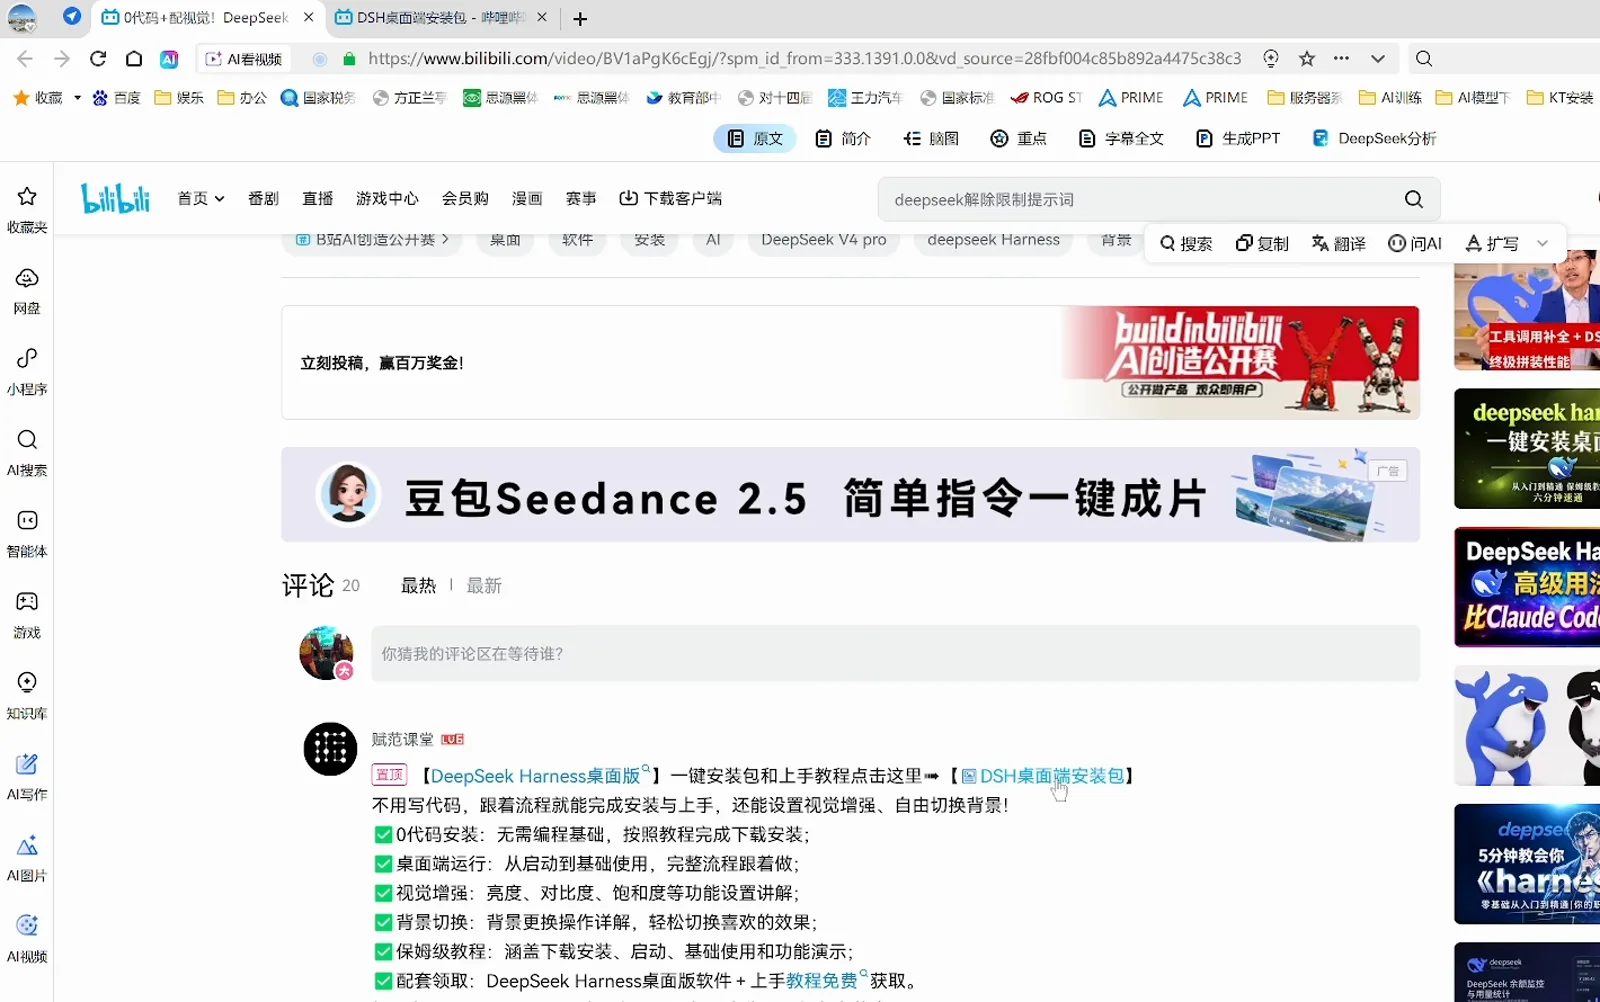This screenshot has height=1002, width=1600.
Task: Open the 番剧 navigation link
Action: click(x=263, y=198)
